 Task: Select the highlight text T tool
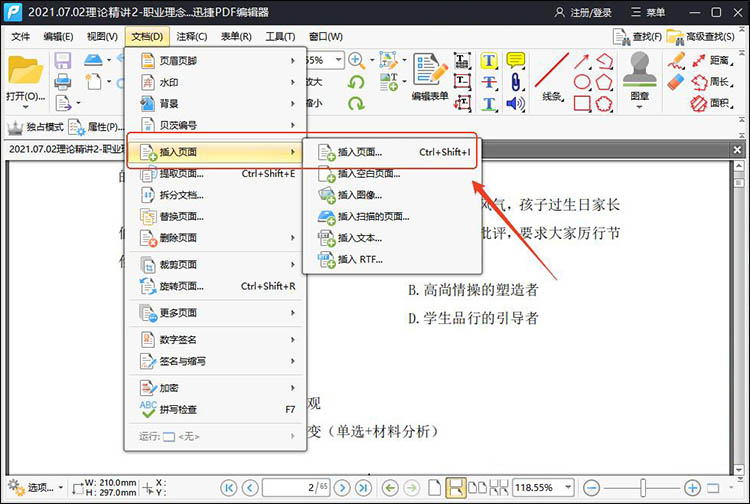click(489, 61)
